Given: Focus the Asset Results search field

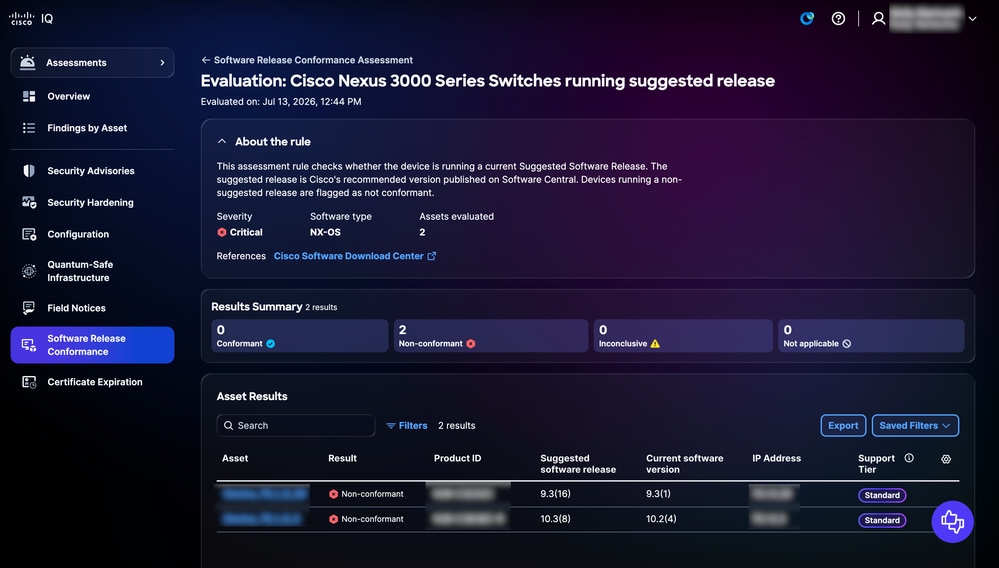Looking at the screenshot, I should (x=296, y=425).
